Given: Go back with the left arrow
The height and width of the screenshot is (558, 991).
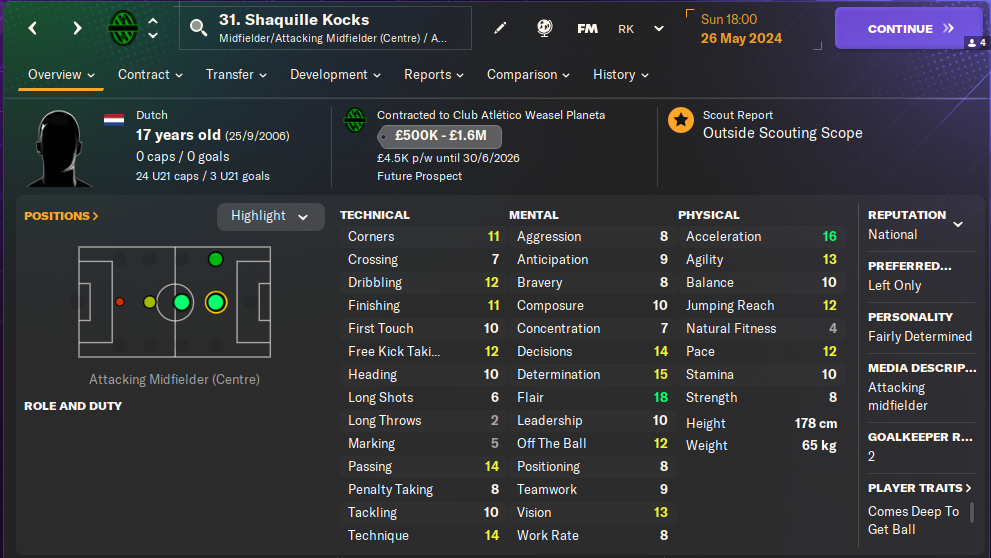Looking at the screenshot, I should pos(33,28).
